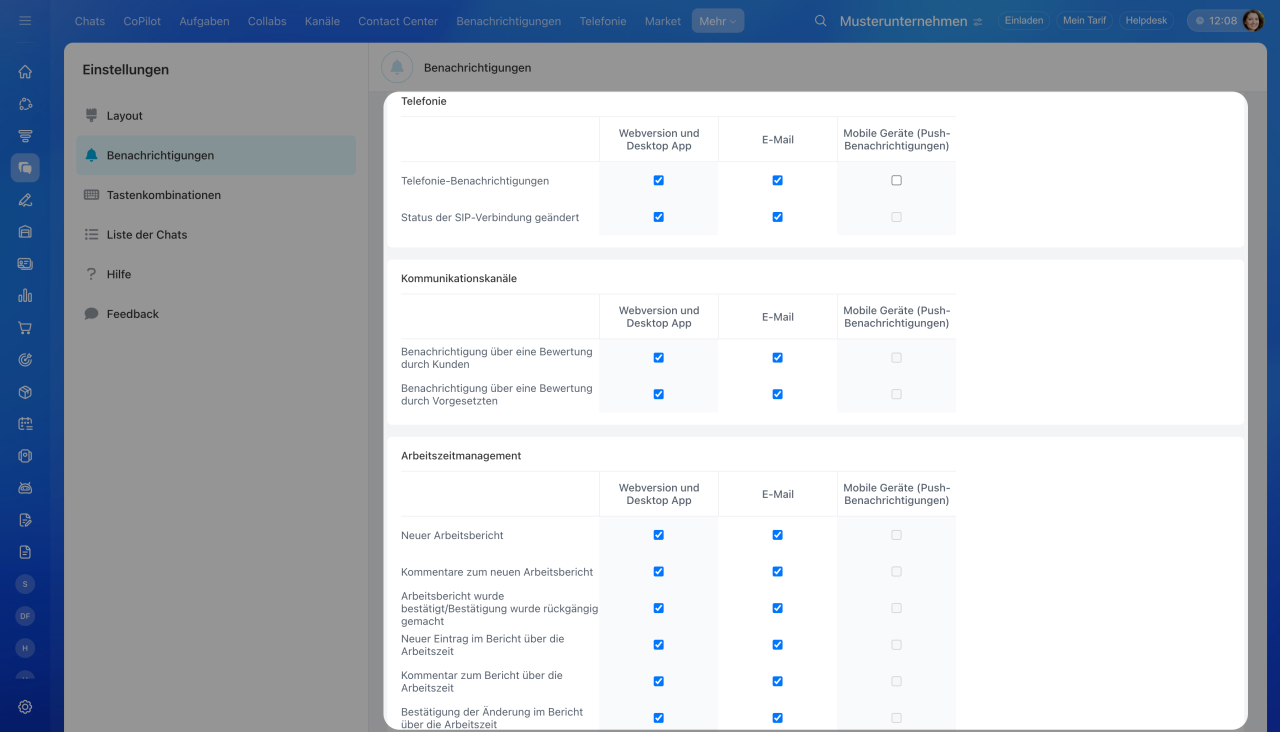The image size is (1280, 732).
Task: Uncheck E-Mail for Status der SIP-Verbindung geändert
Action: (777, 217)
